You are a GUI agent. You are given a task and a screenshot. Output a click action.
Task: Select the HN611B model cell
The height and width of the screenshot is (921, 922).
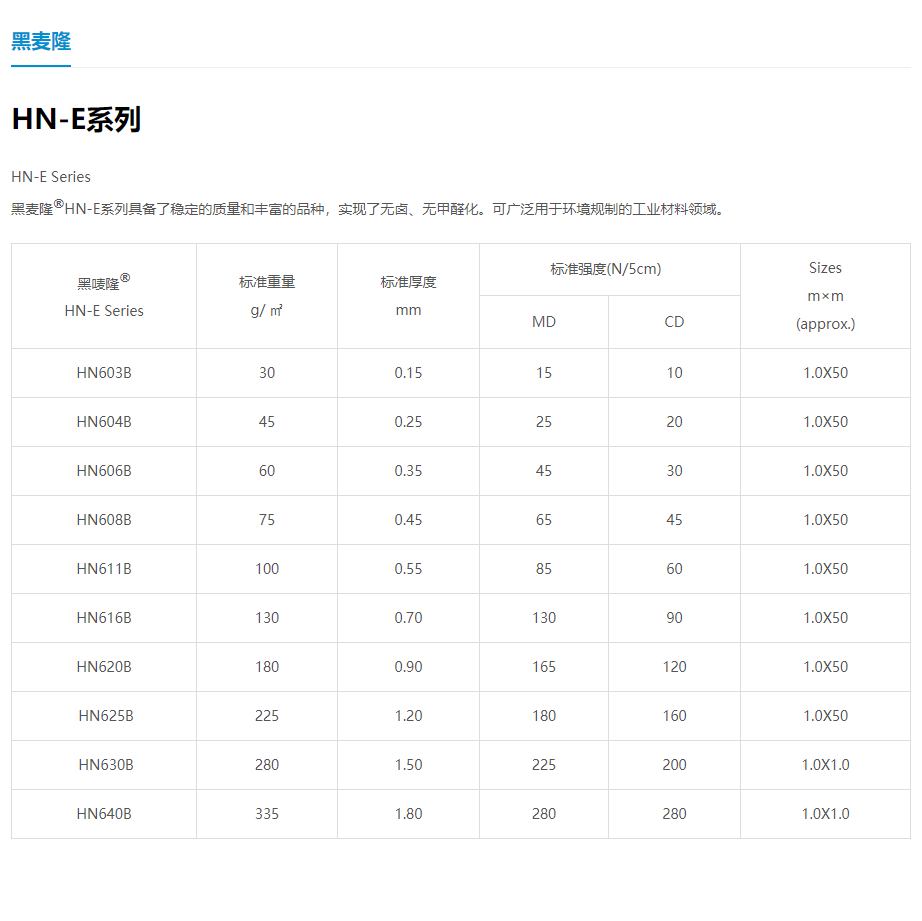(x=104, y=569)
